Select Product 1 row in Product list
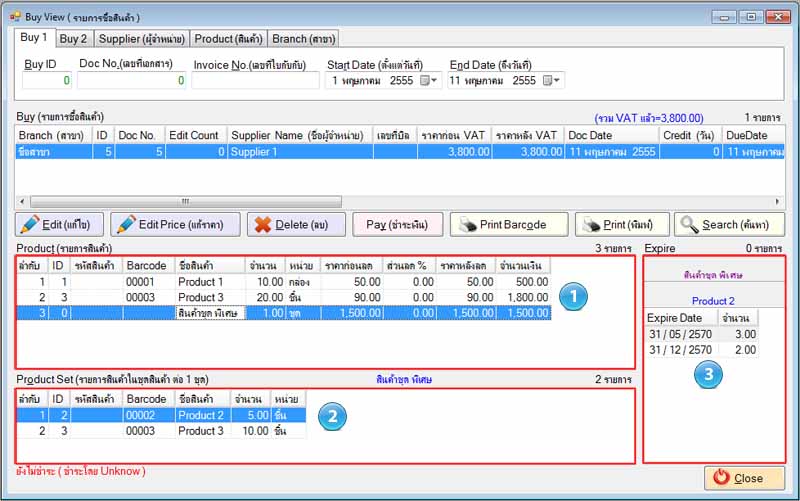The image size is (800, 501). (x=284, y=282)
